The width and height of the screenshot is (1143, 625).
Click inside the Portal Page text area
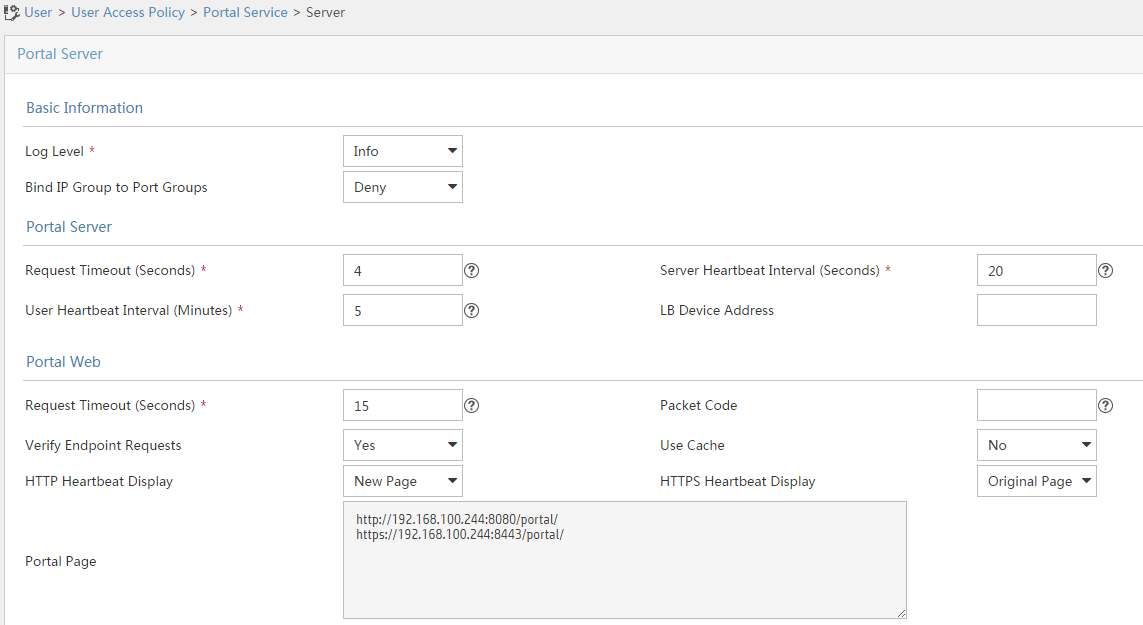[624, 560]
